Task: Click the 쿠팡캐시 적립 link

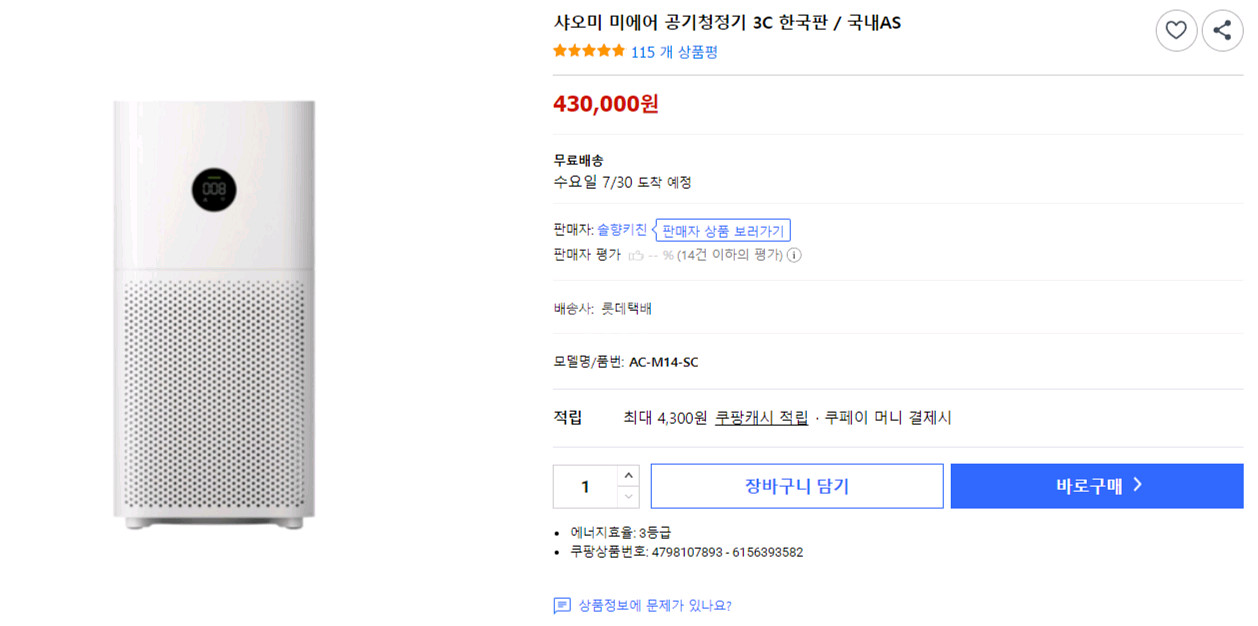Action: point(761,418)
